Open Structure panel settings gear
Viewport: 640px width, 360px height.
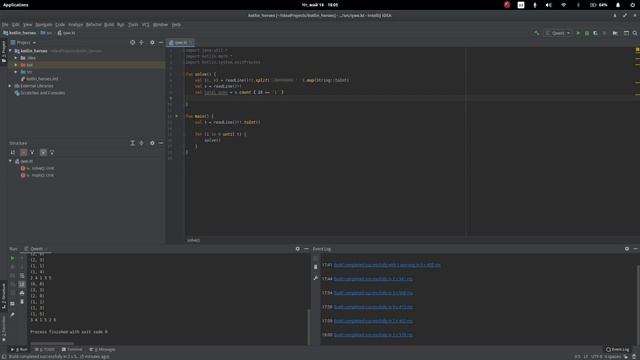(x=152, y=143)
